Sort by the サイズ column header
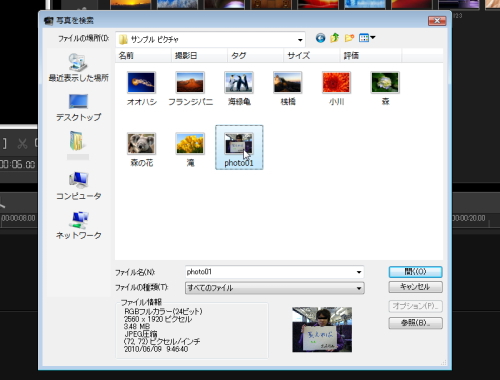The image size is (500, 380). coord(312,56)
